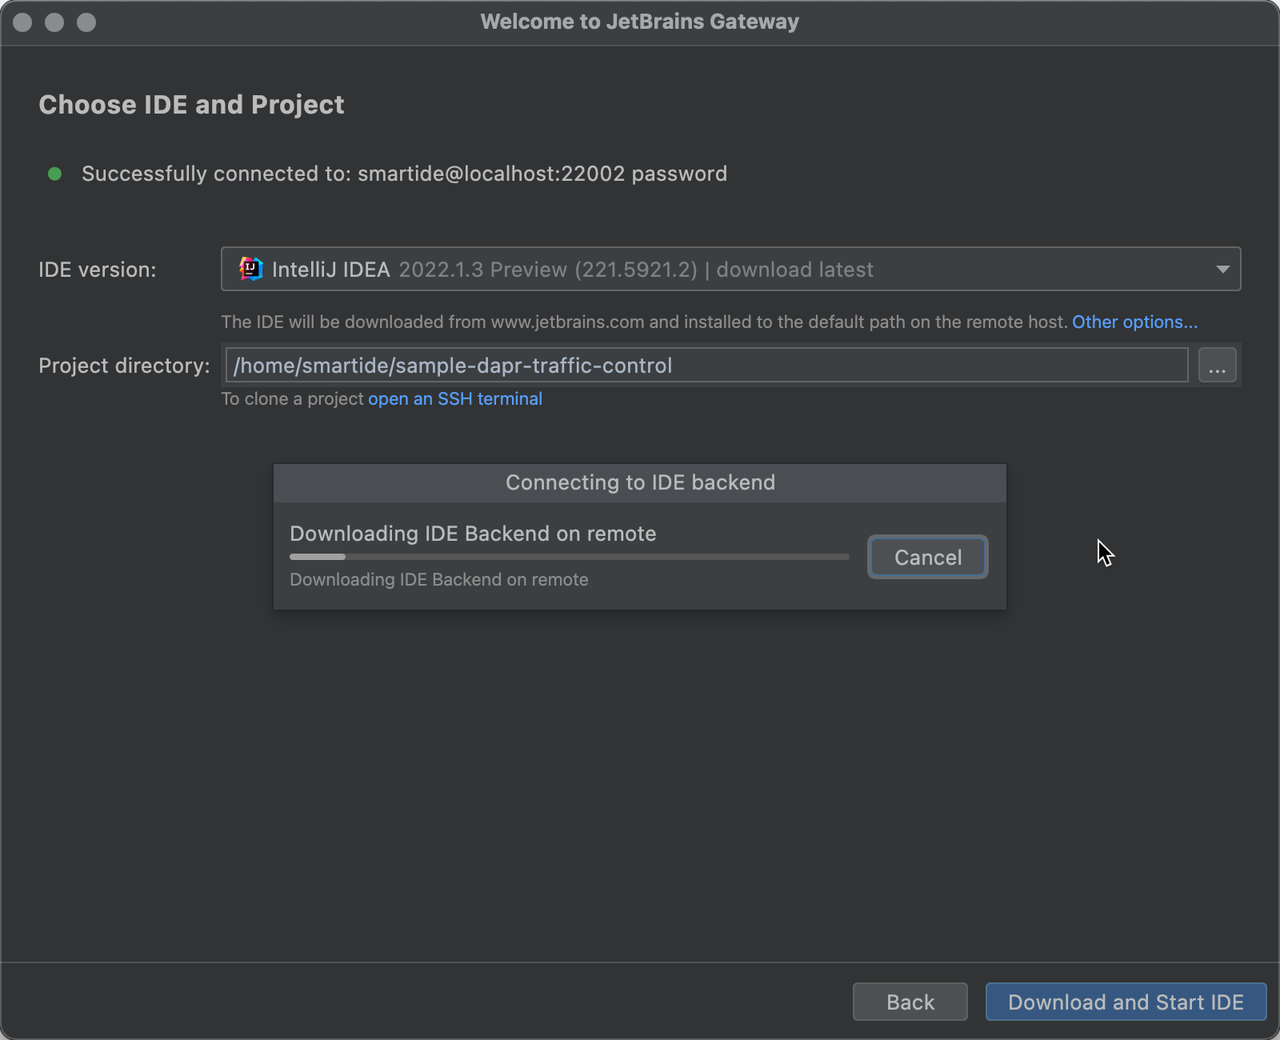Open the Other options... link
1280x1040 pixels.
tap(1135, 322)
